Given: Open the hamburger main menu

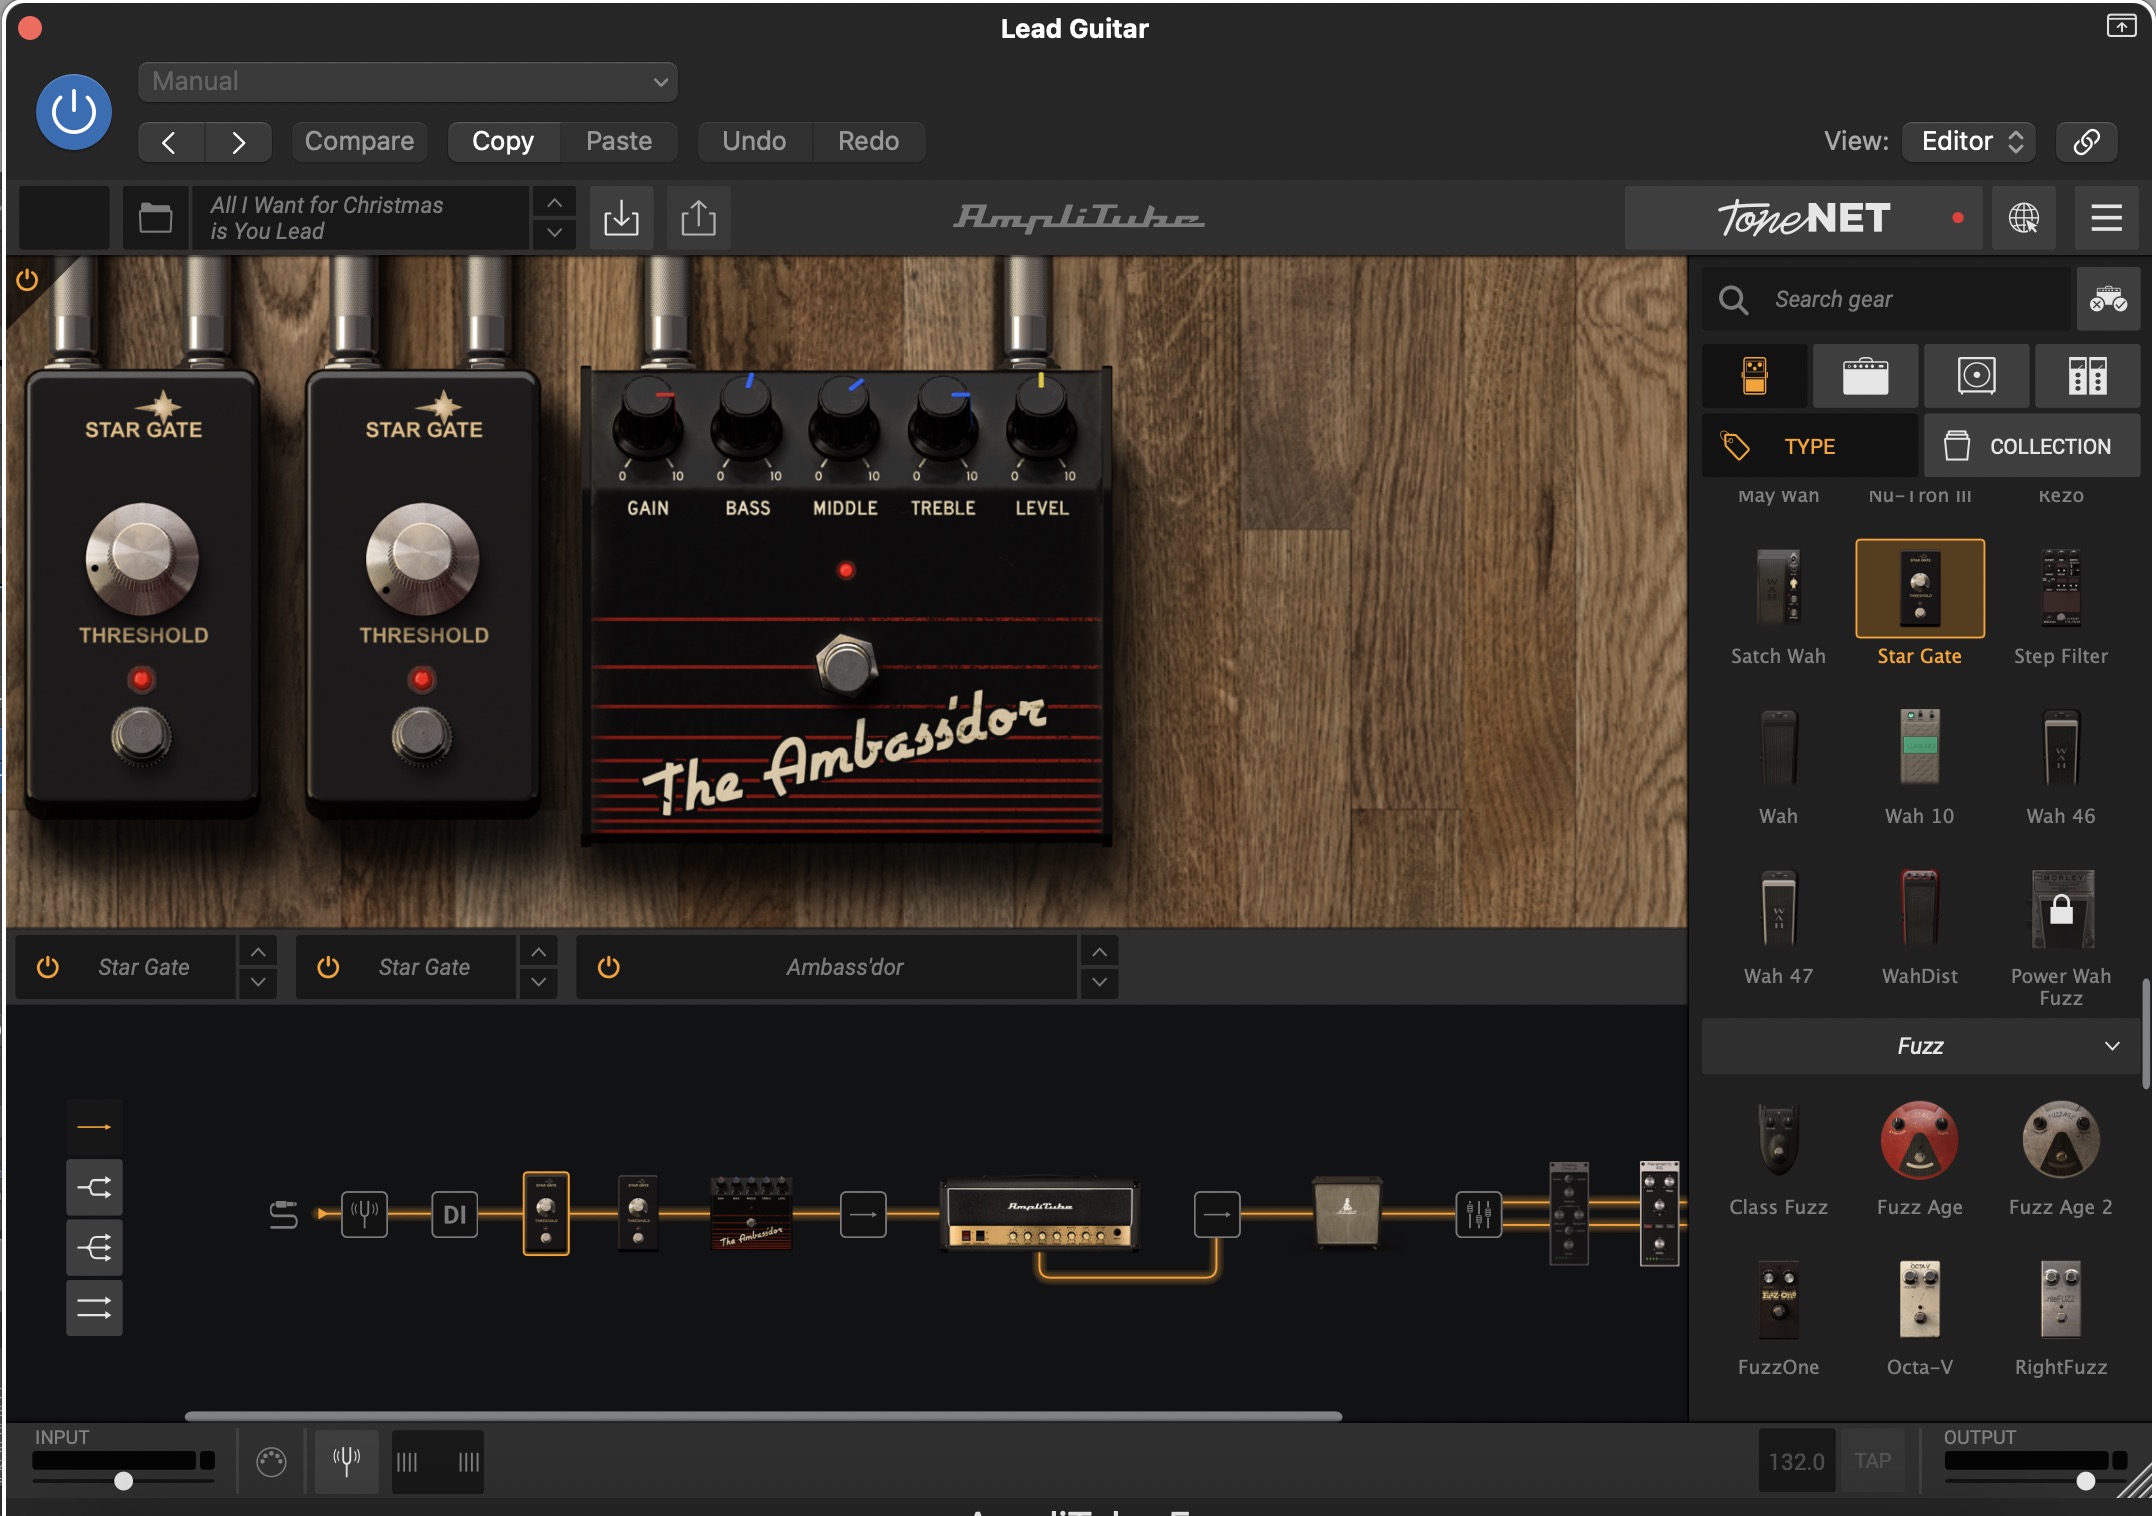Looking at the screenshot, I should (x=2106, y=218).
